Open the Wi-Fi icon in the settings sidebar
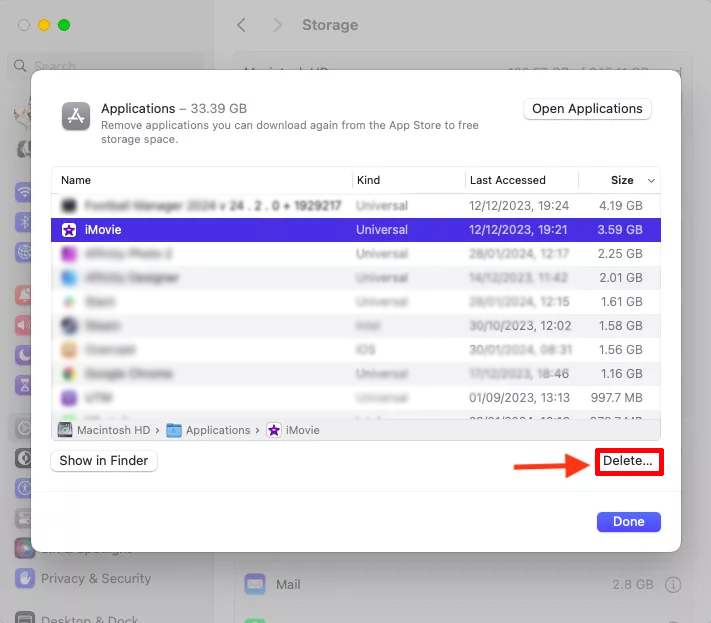This screenshot has height=623, width=711. click(x=23, y=192)
